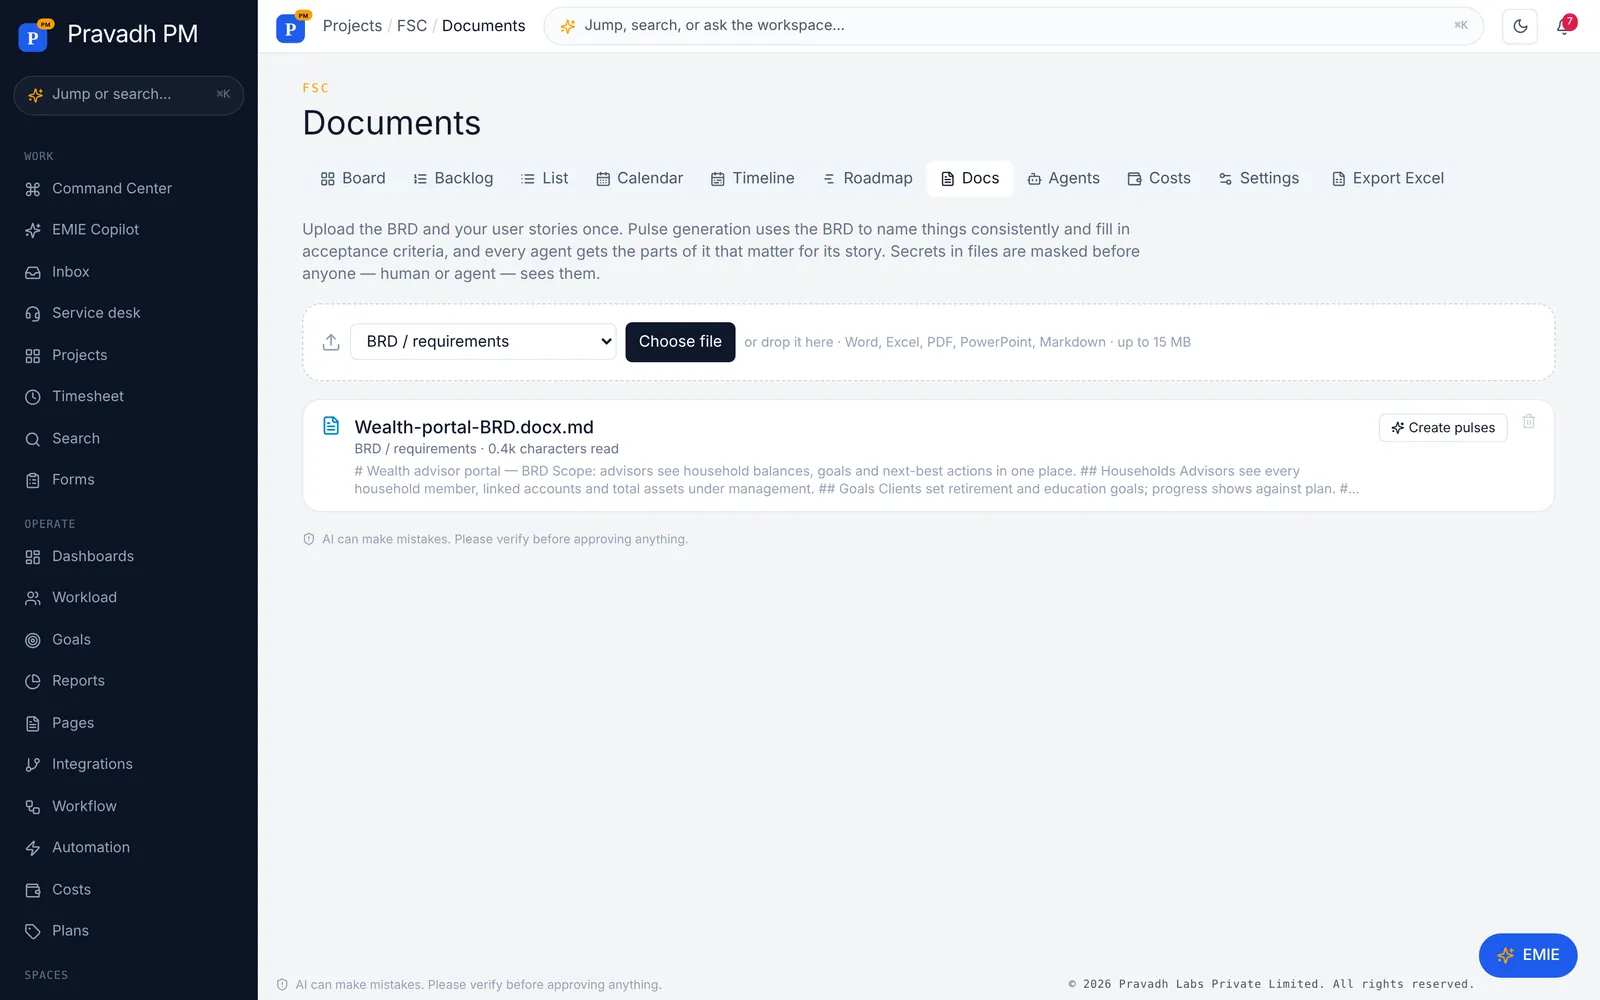Screen dimensions: 1600x1000
Task: Switch to the Backlog tab
Action: 453,178
